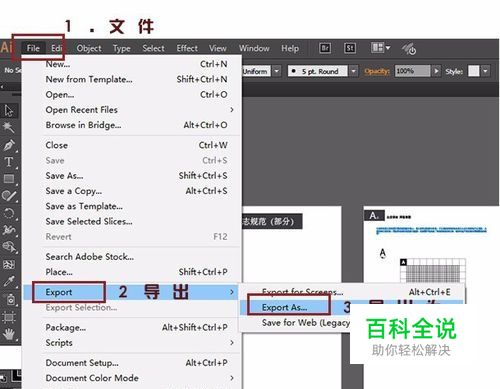Choose Save as Template...
This screenshot has height=389, width=500.
(132, 206)
